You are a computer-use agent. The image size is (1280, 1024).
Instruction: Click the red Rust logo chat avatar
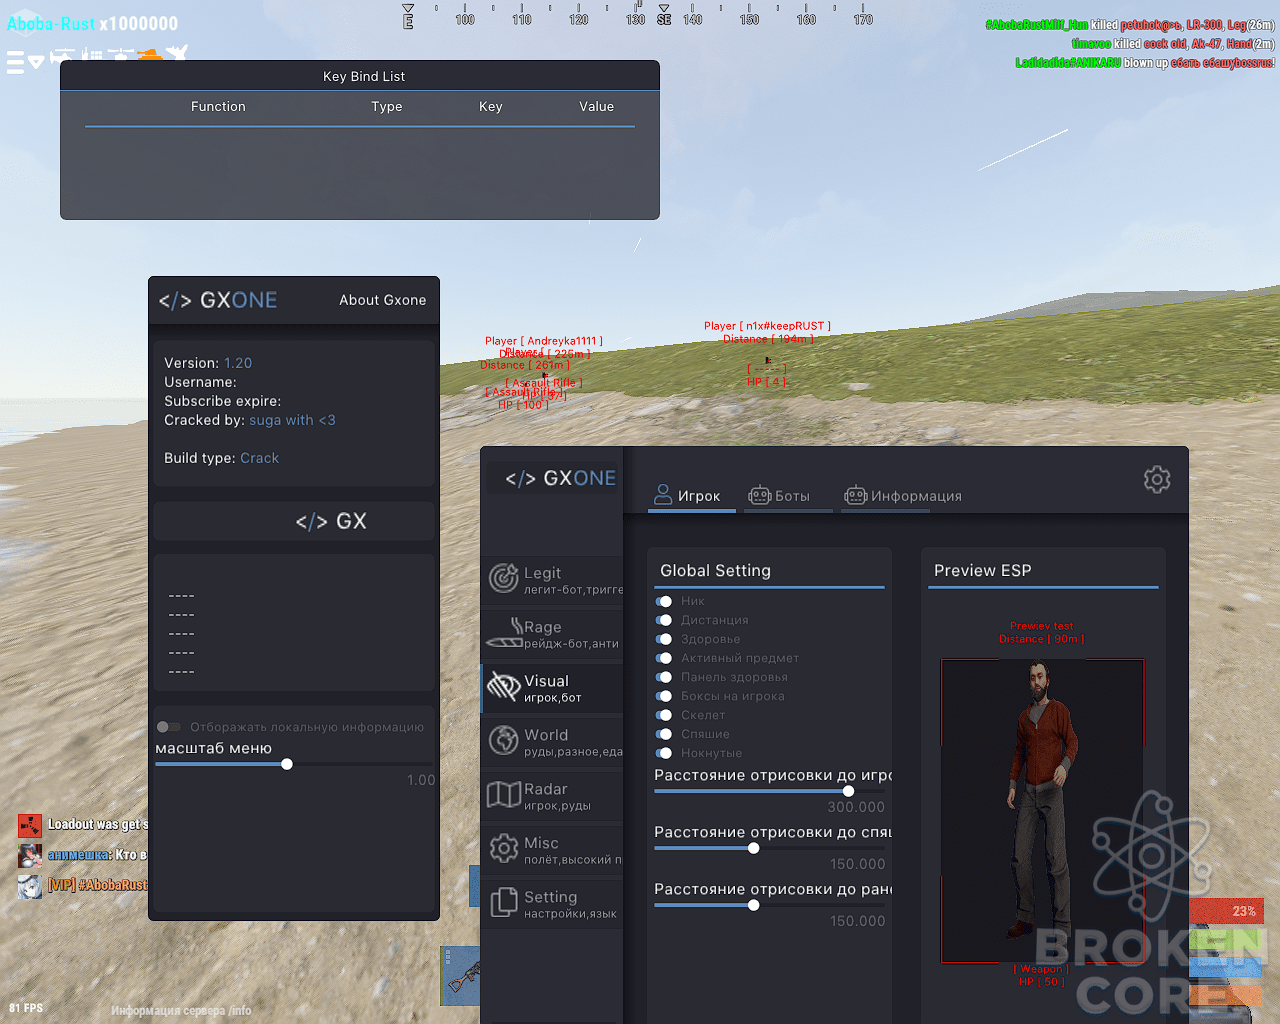point(30,826)
